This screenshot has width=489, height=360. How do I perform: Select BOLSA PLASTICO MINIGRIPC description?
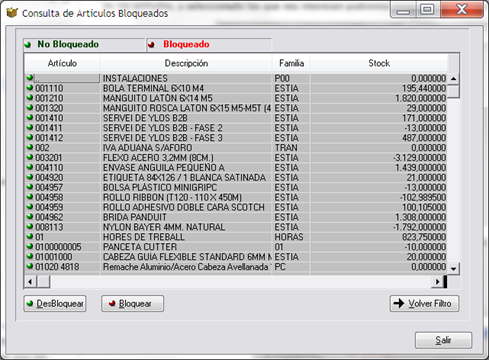160,187
